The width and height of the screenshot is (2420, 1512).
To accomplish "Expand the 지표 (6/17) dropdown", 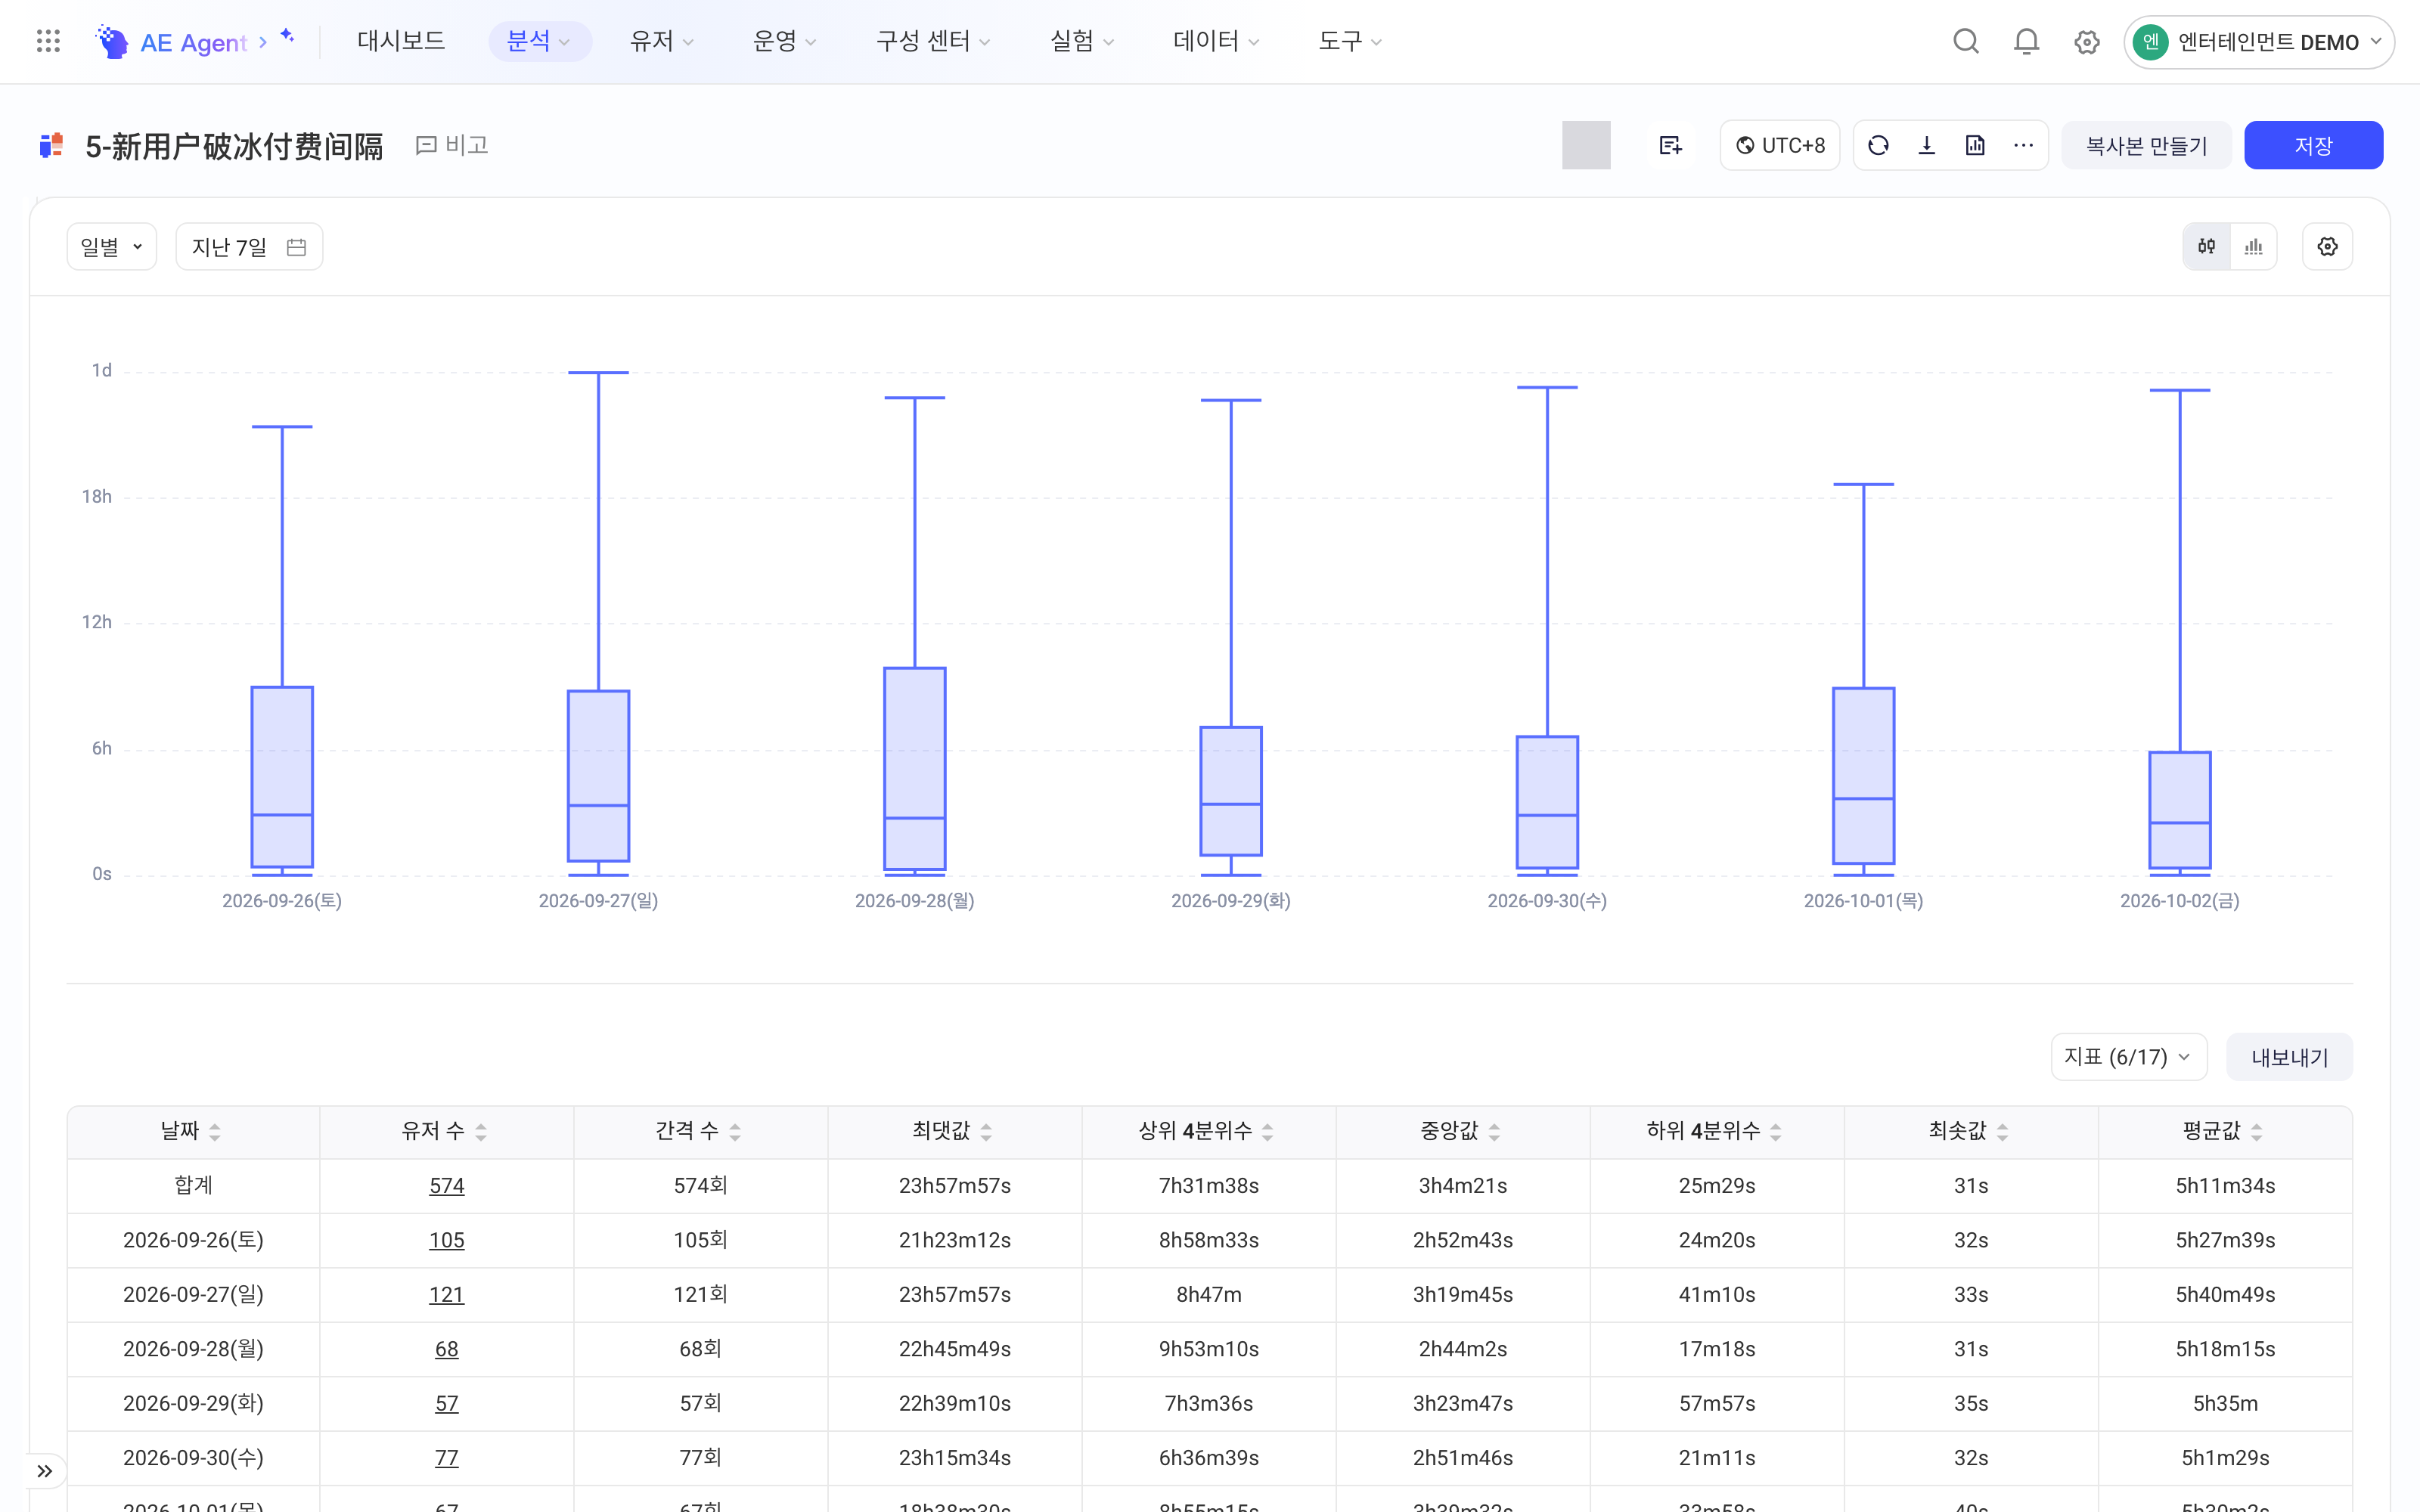I will [2128, 1057].
